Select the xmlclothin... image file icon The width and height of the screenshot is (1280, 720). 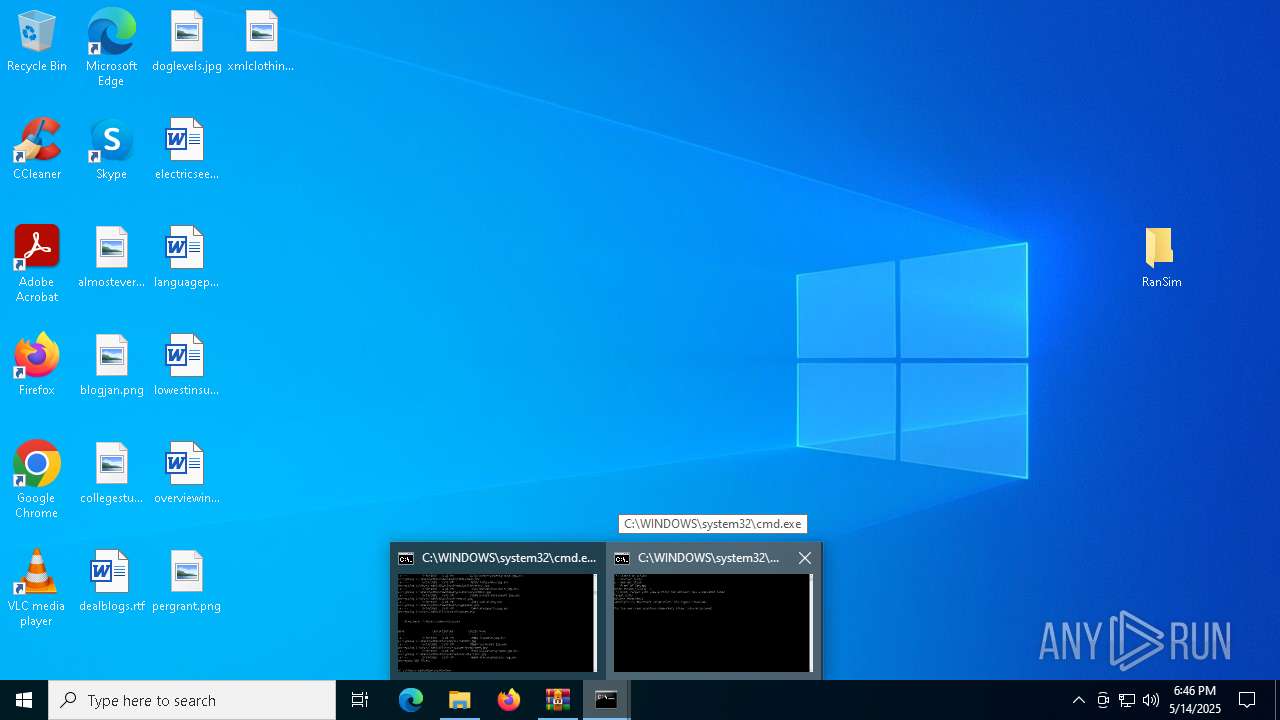pyautogui.click(x=261, y=42)
